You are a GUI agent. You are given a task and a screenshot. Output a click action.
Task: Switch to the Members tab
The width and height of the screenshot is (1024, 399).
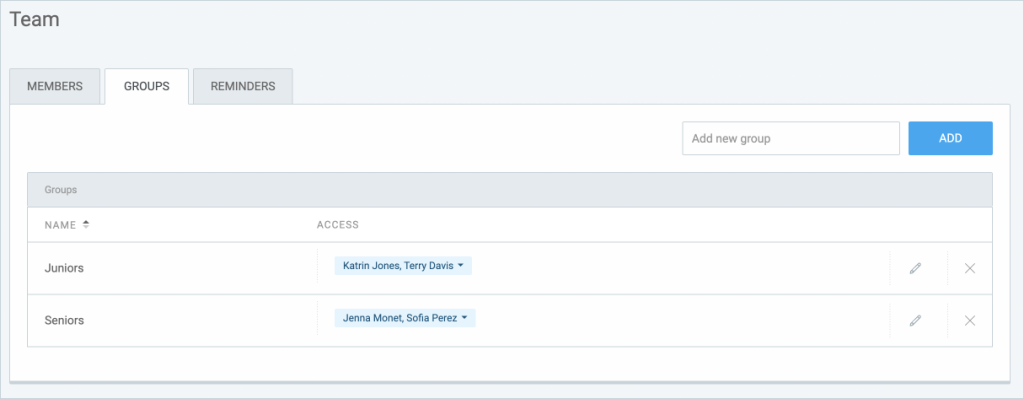(55, 86)
